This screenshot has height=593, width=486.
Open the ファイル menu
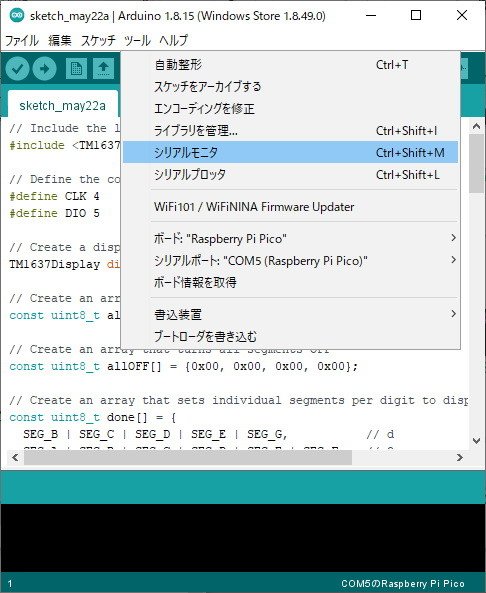click(22, 40)
